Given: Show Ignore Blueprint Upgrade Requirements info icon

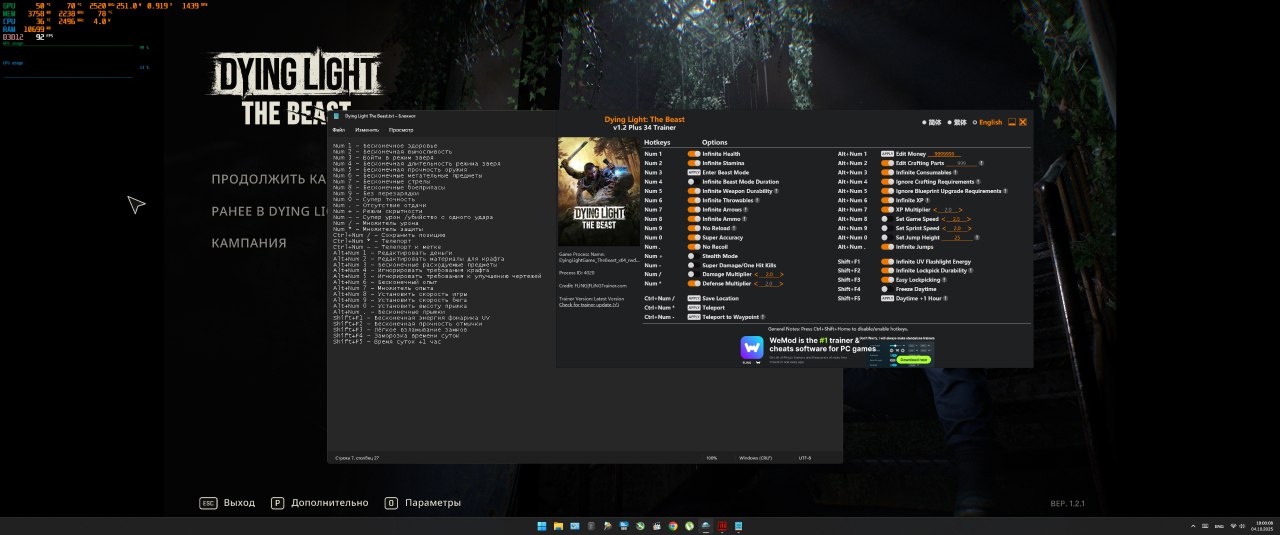Looking at the screenshot, I should pyautogui.click(x=1005, y=191).
